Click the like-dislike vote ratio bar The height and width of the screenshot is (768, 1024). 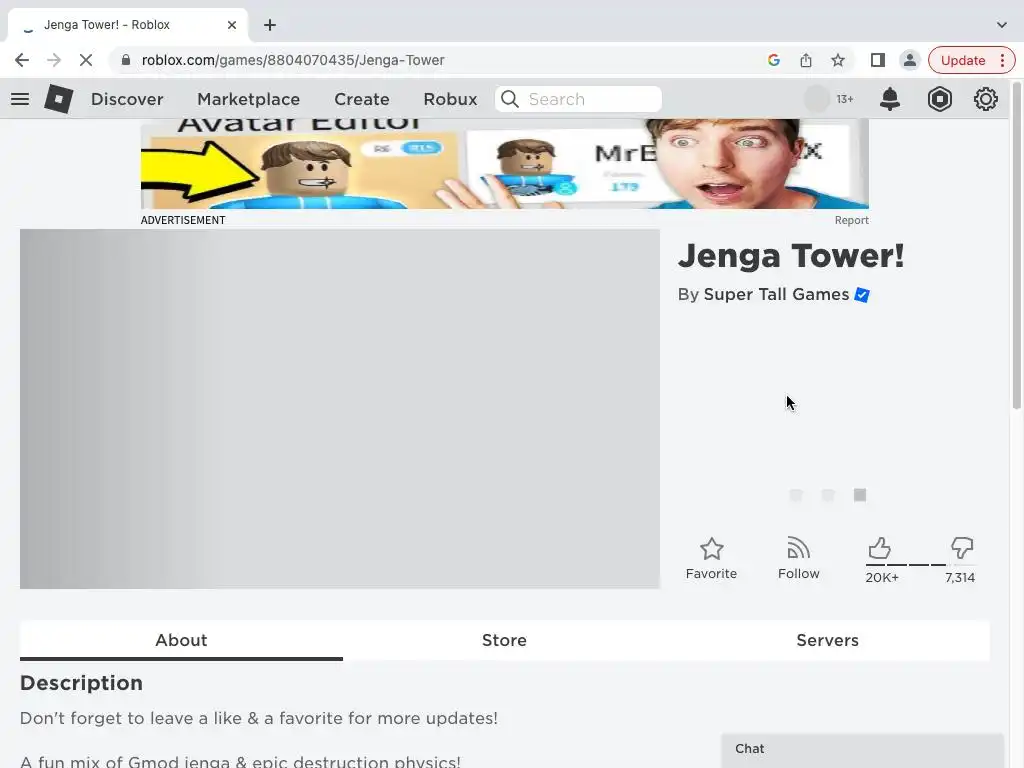click(920, 565)
